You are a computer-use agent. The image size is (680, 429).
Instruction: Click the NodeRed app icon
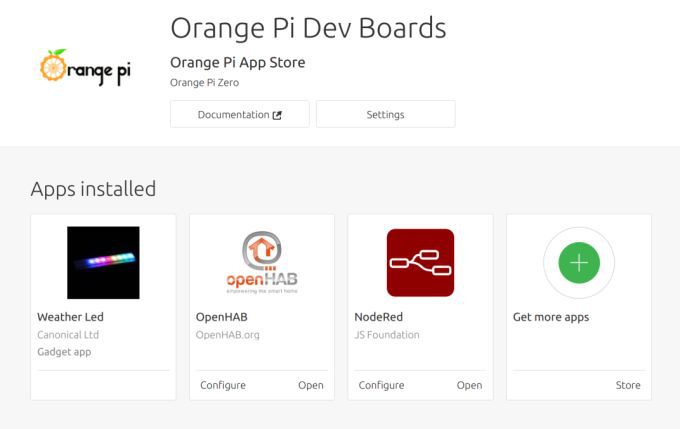tap(420, 262)
